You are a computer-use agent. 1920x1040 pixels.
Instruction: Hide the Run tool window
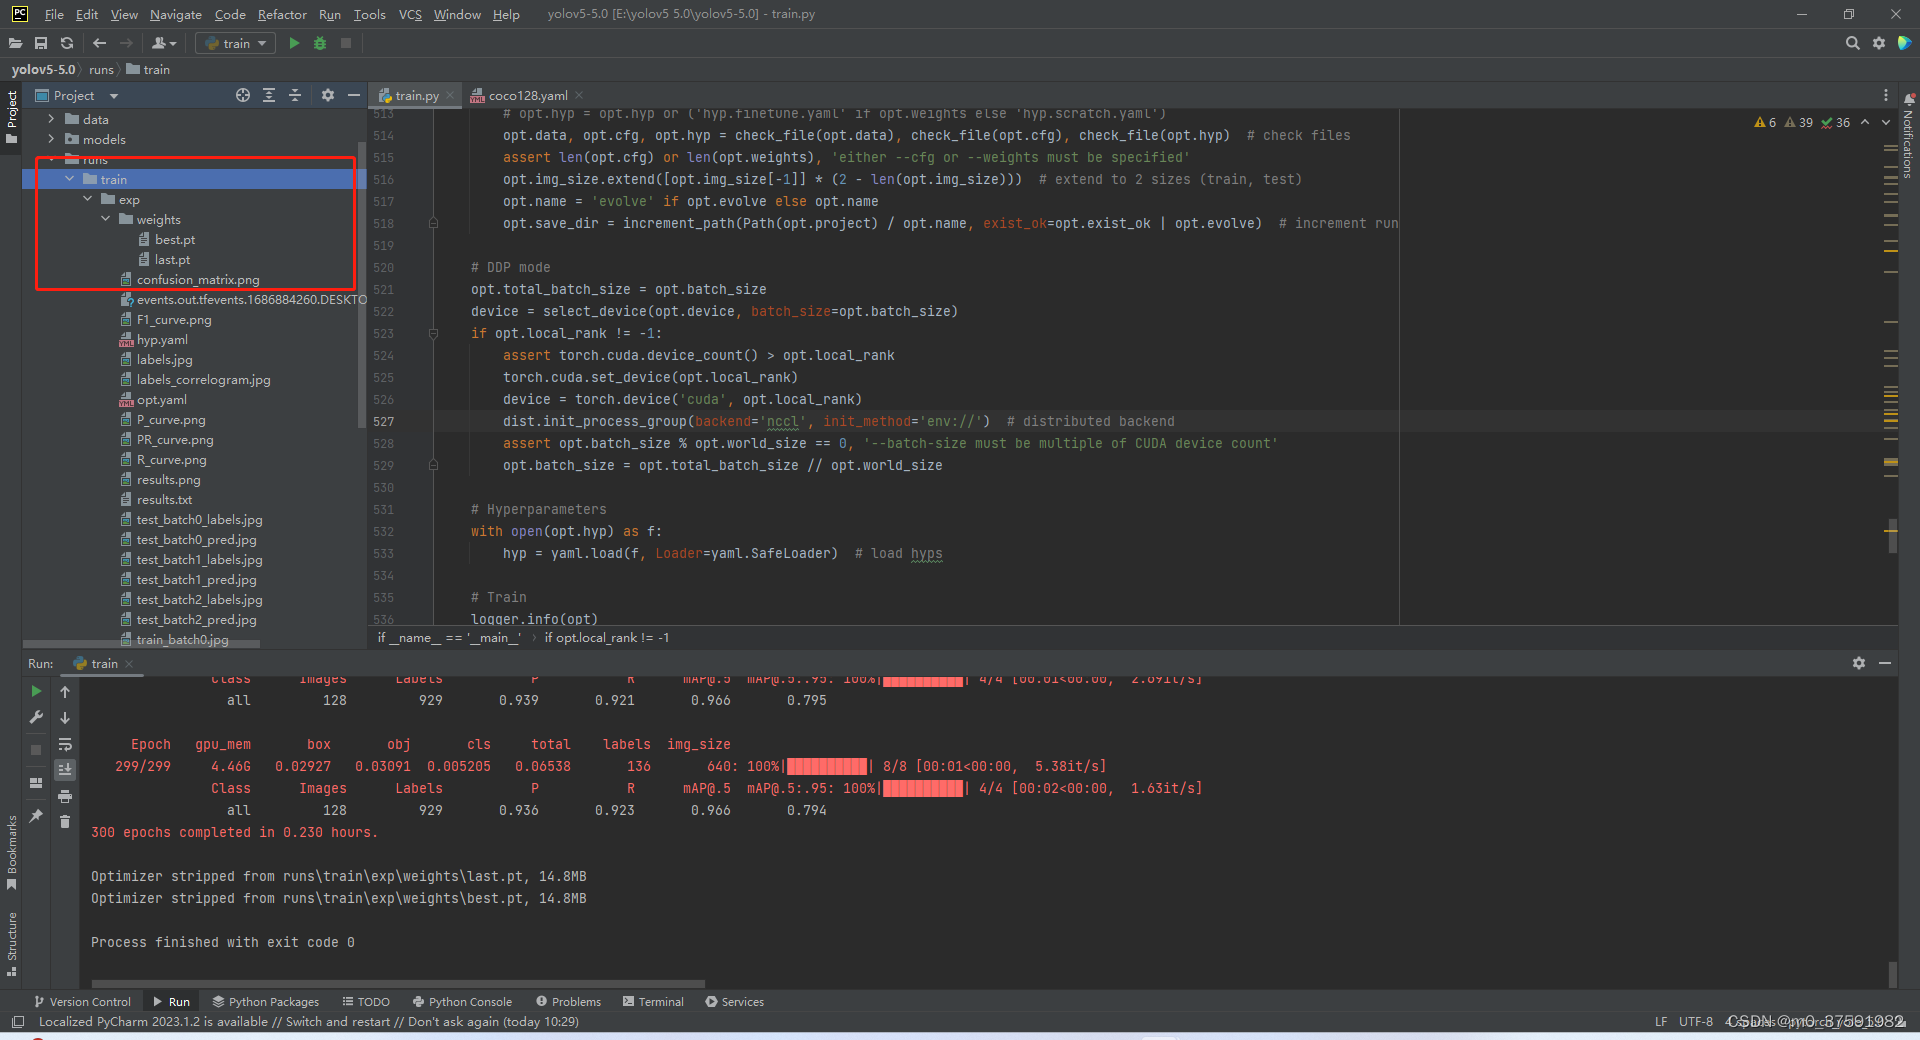[x=1885, y=663]
